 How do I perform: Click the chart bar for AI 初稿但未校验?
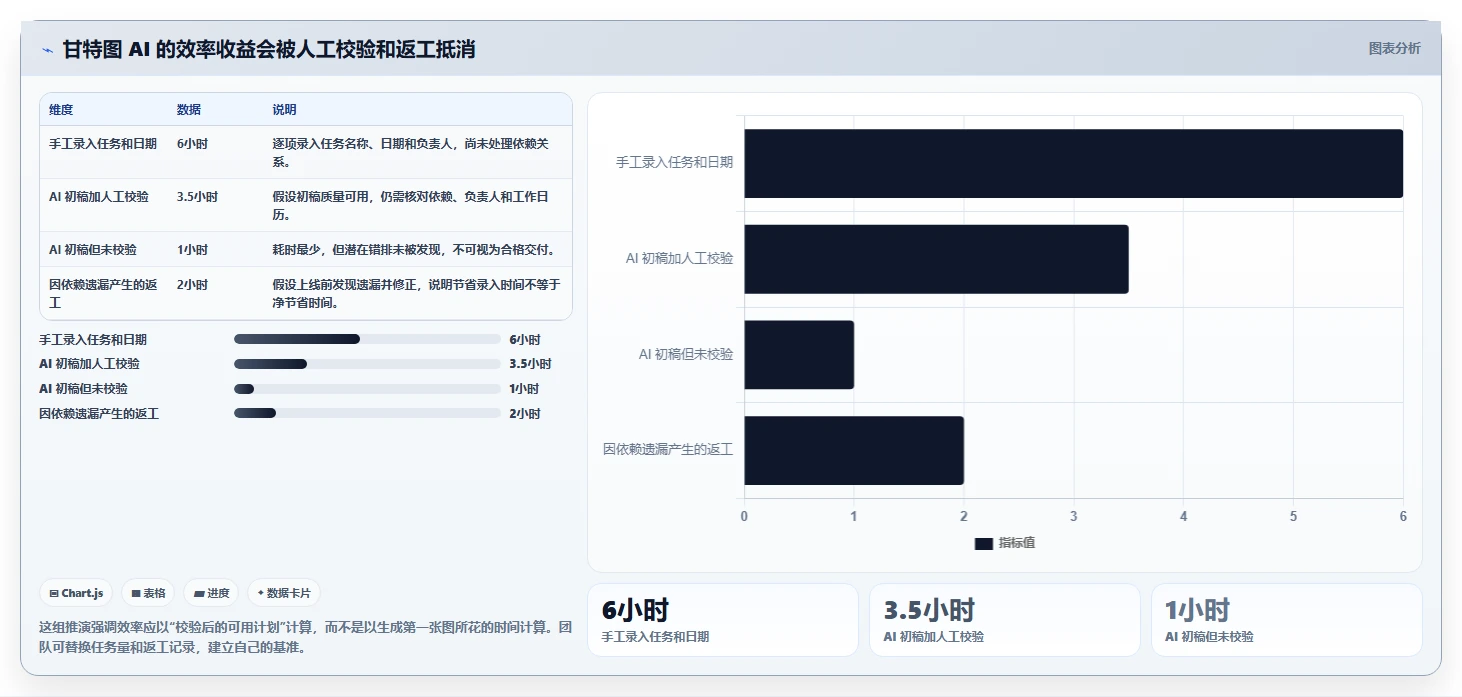pos(799,355)
